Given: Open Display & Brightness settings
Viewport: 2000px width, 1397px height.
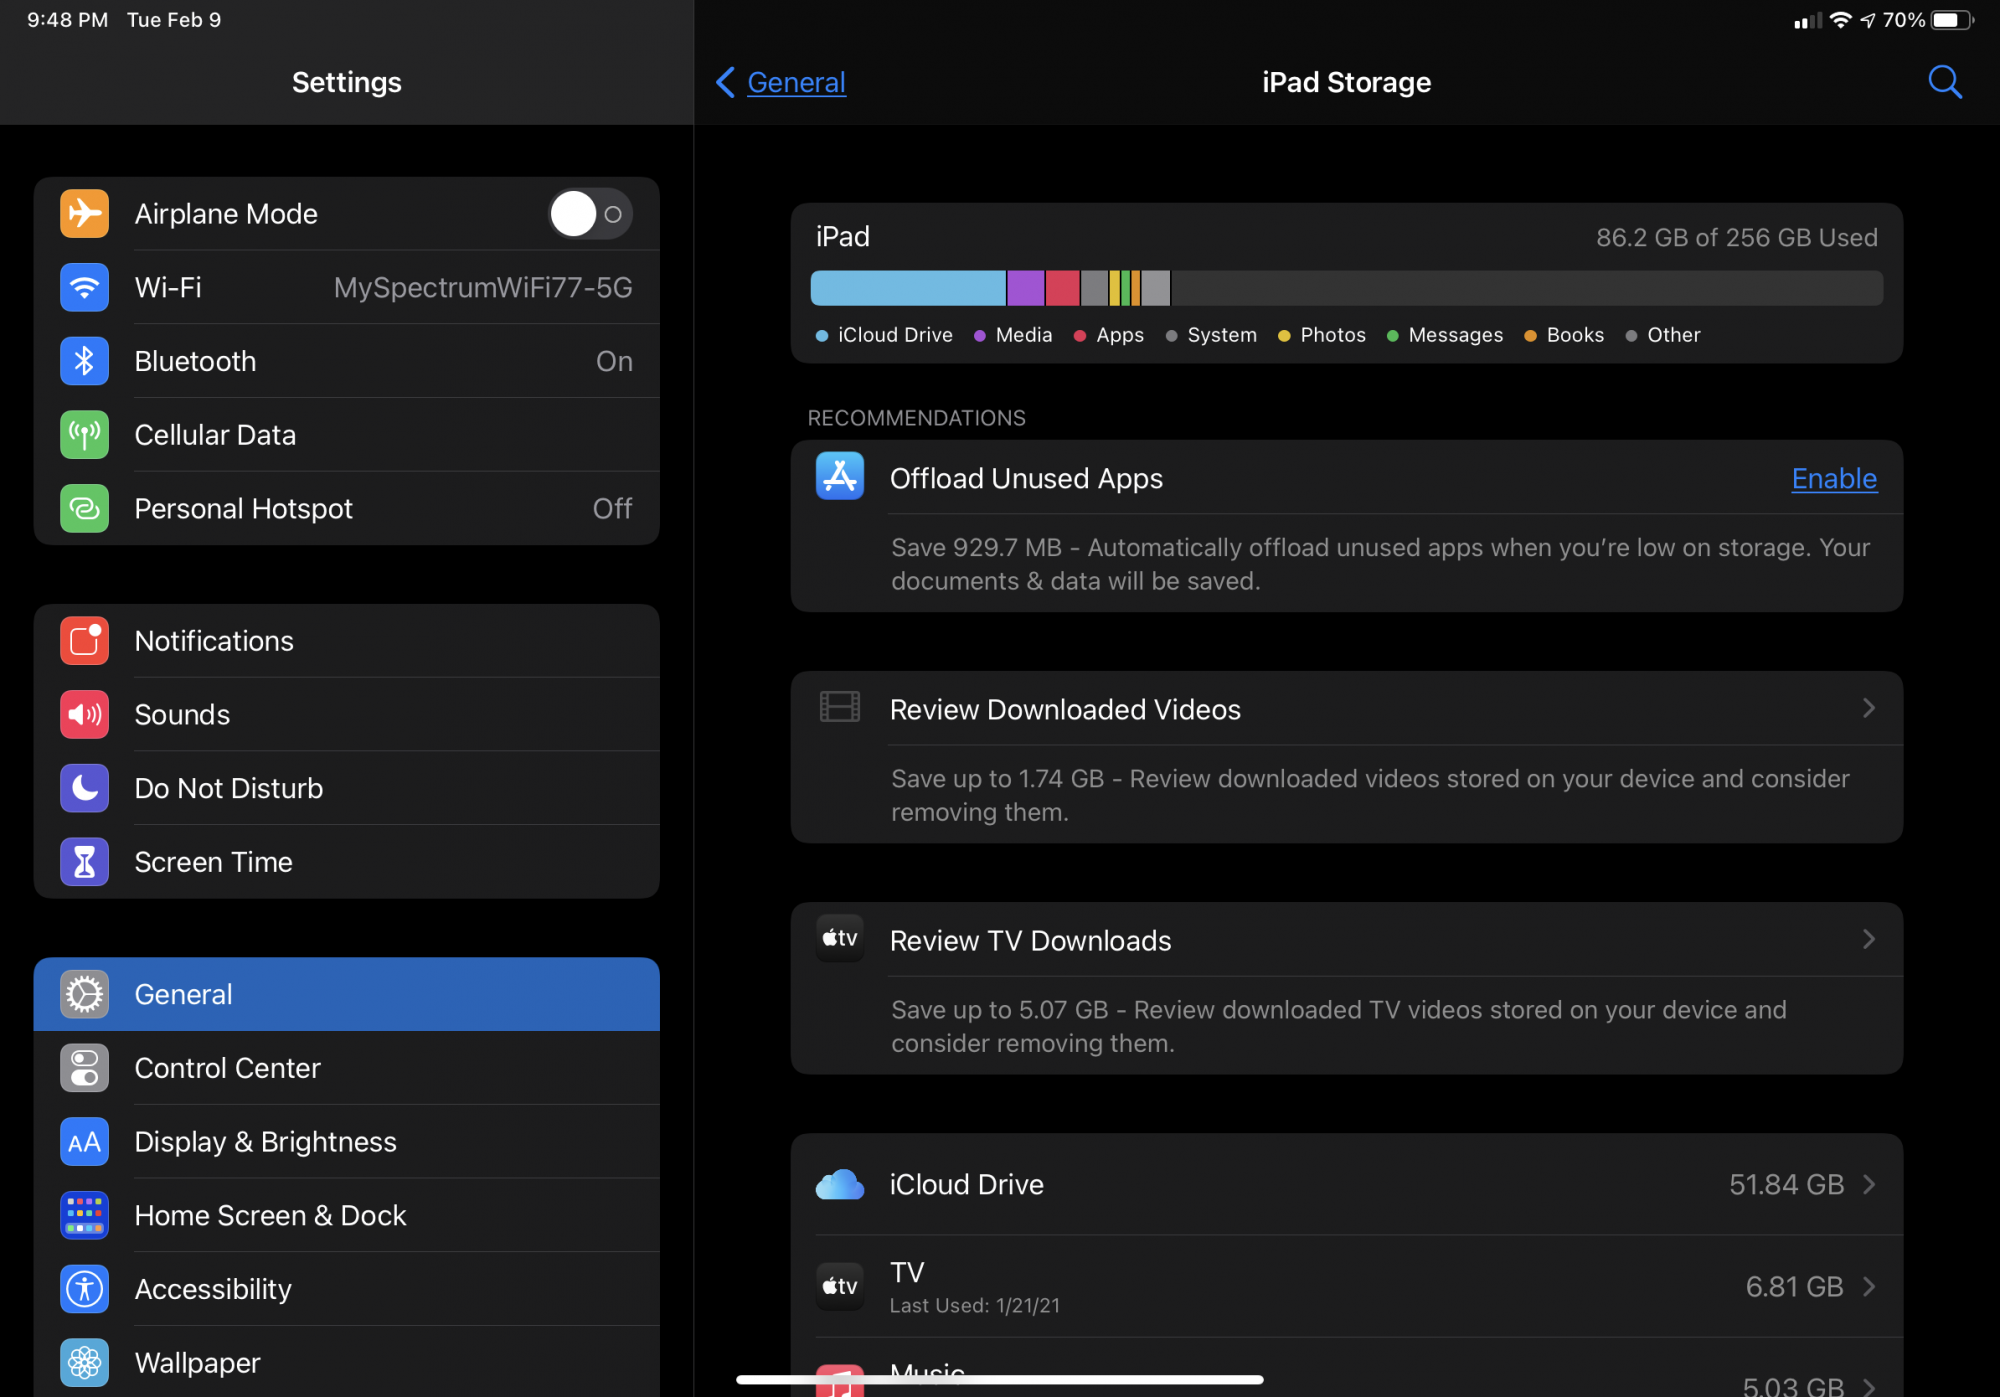Looking at the screenshot, I should [346, 1142].
